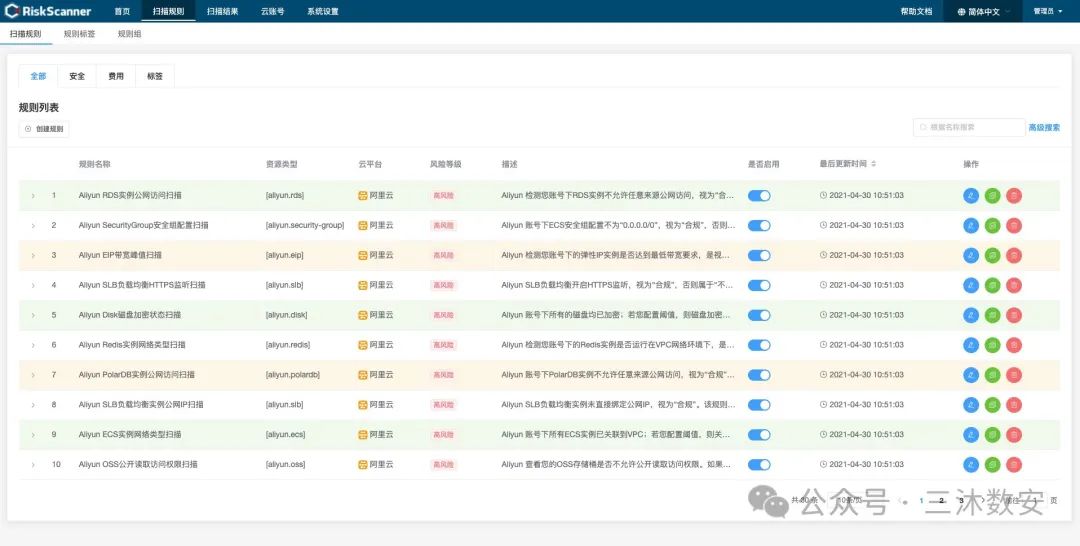The height and width of the screenshot is (546, 1080).
Task: Go to 首页 in top navigation
Action: (122, 12)
